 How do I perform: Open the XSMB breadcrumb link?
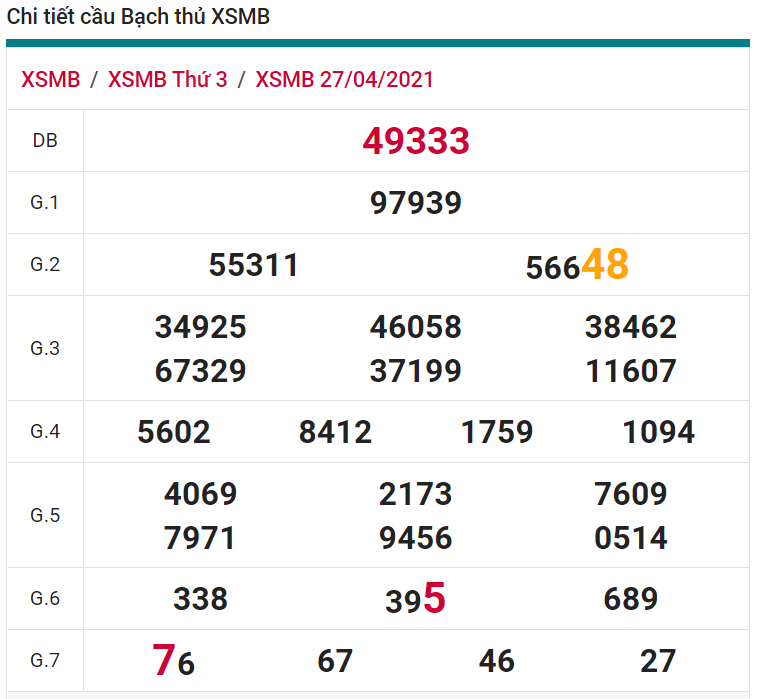[50, 80]
